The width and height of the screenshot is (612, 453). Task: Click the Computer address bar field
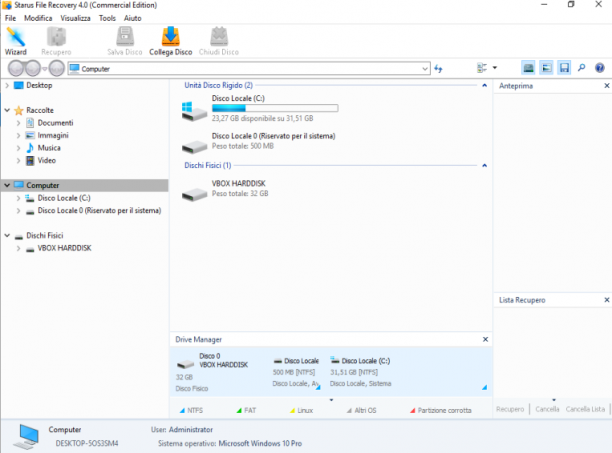[x=249, y=69]
